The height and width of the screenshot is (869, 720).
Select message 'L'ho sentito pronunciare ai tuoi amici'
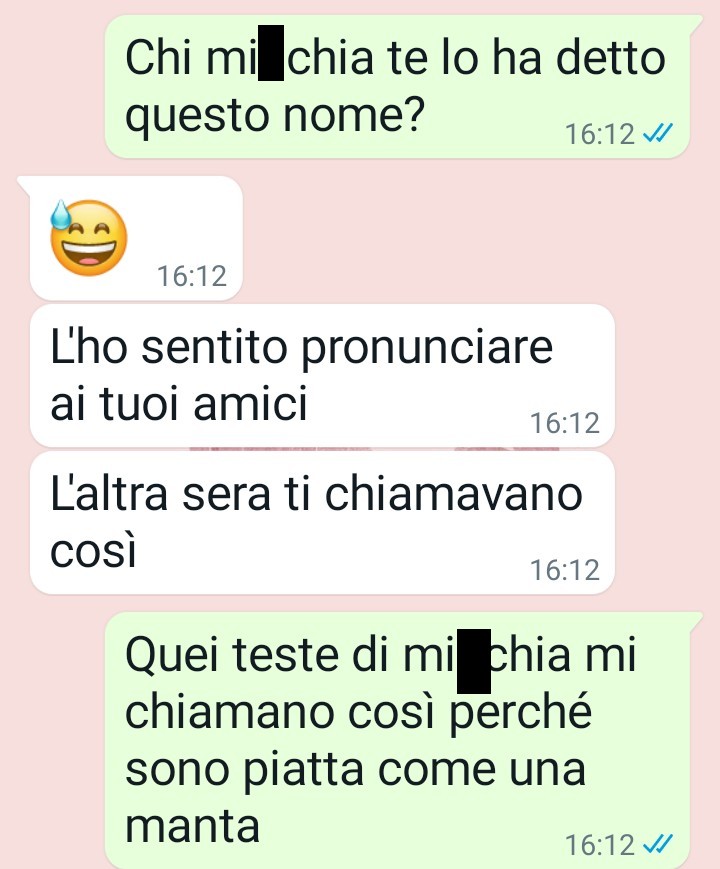tap(322, 375)
